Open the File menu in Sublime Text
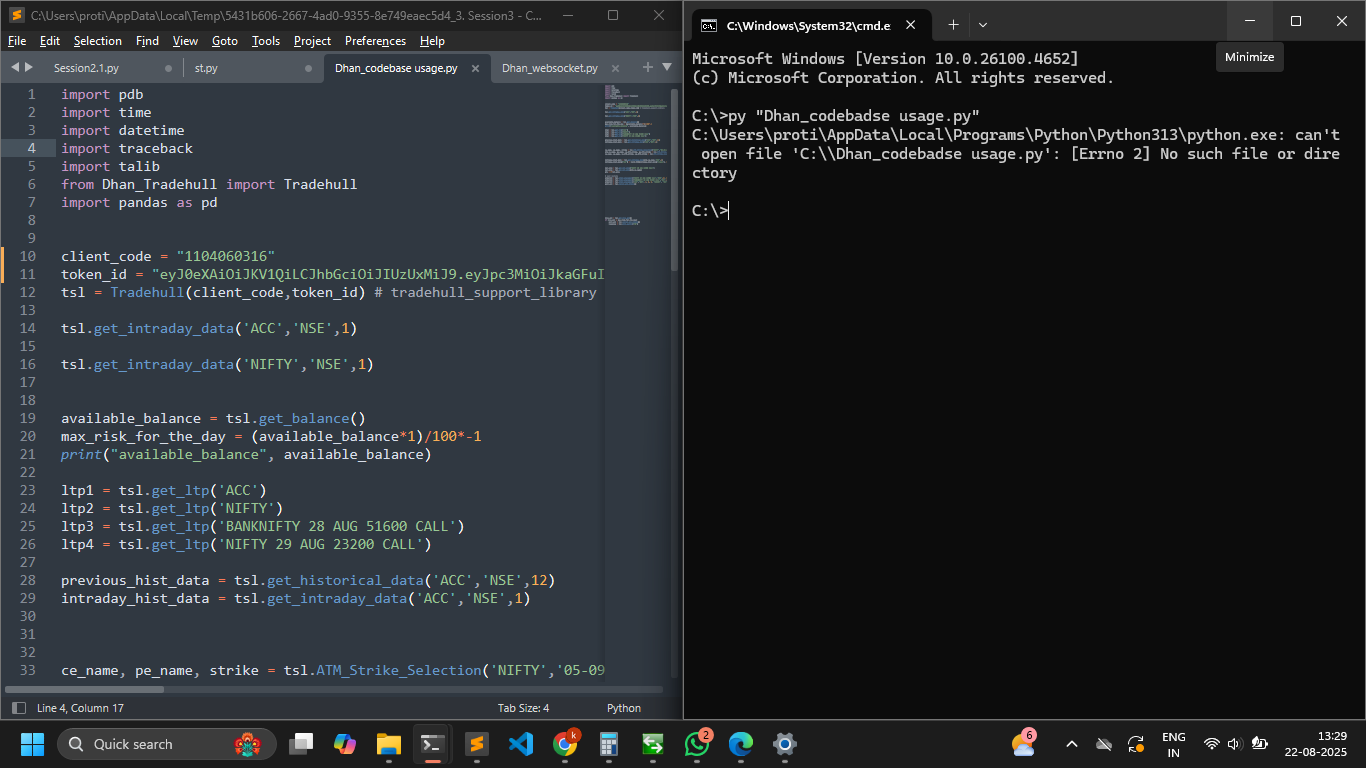This screenshot has width=1366, height=768. [17, 41]
